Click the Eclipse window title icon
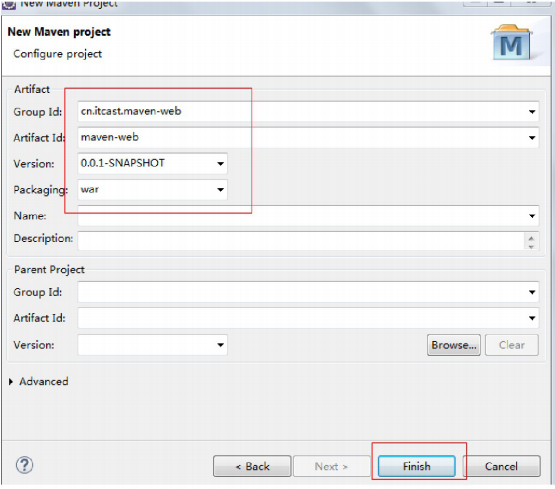555x489 pixels. [x=8, y=4]
